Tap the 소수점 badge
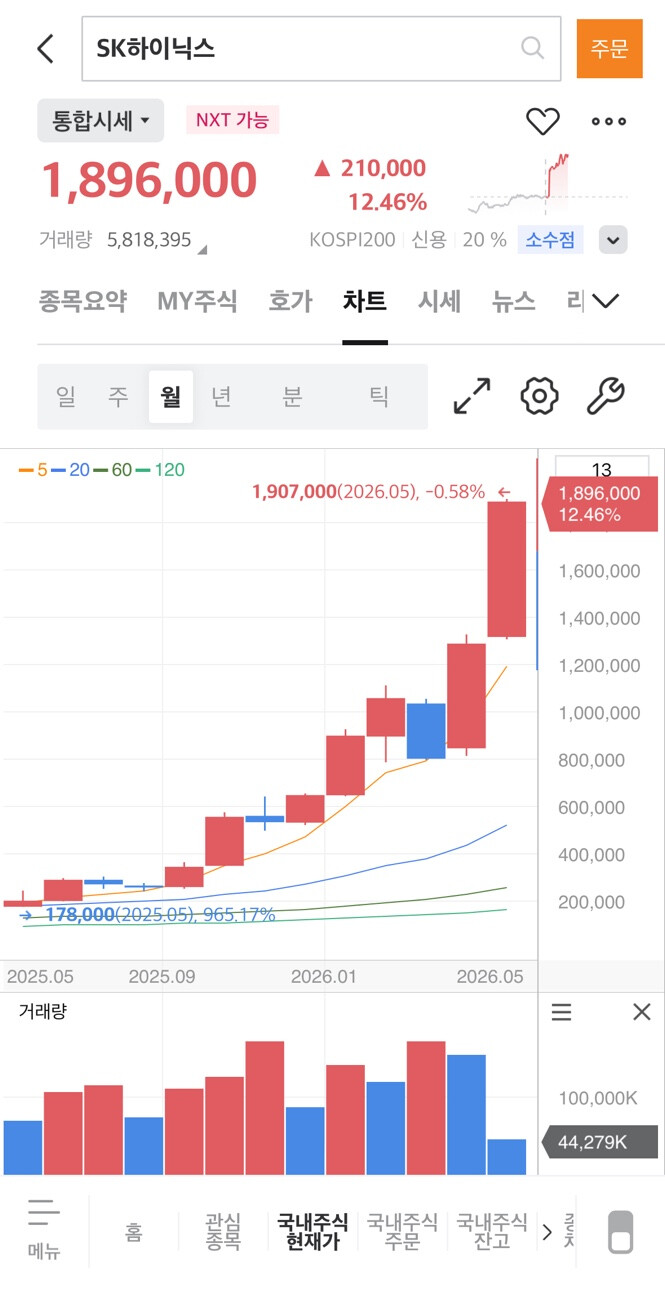This screenshot has height=1290, width=665. (x=549, y=240)
